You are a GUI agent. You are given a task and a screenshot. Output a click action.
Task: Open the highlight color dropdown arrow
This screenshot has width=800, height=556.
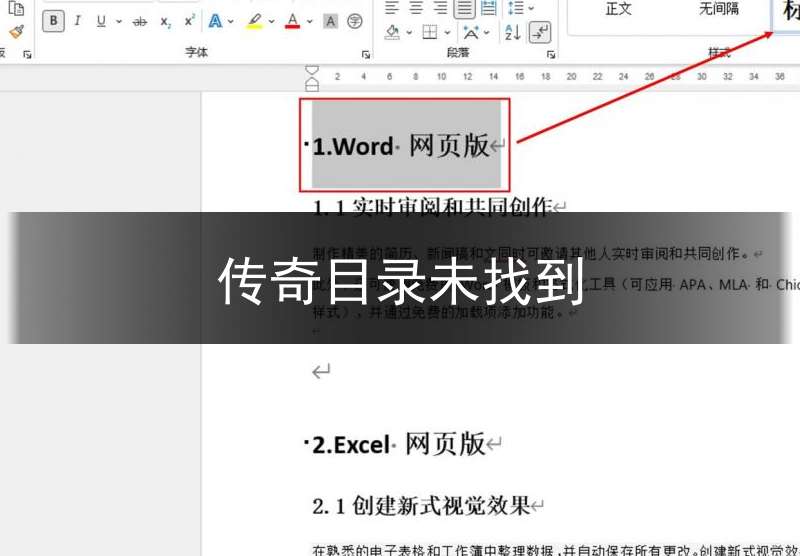click(271, 21)
